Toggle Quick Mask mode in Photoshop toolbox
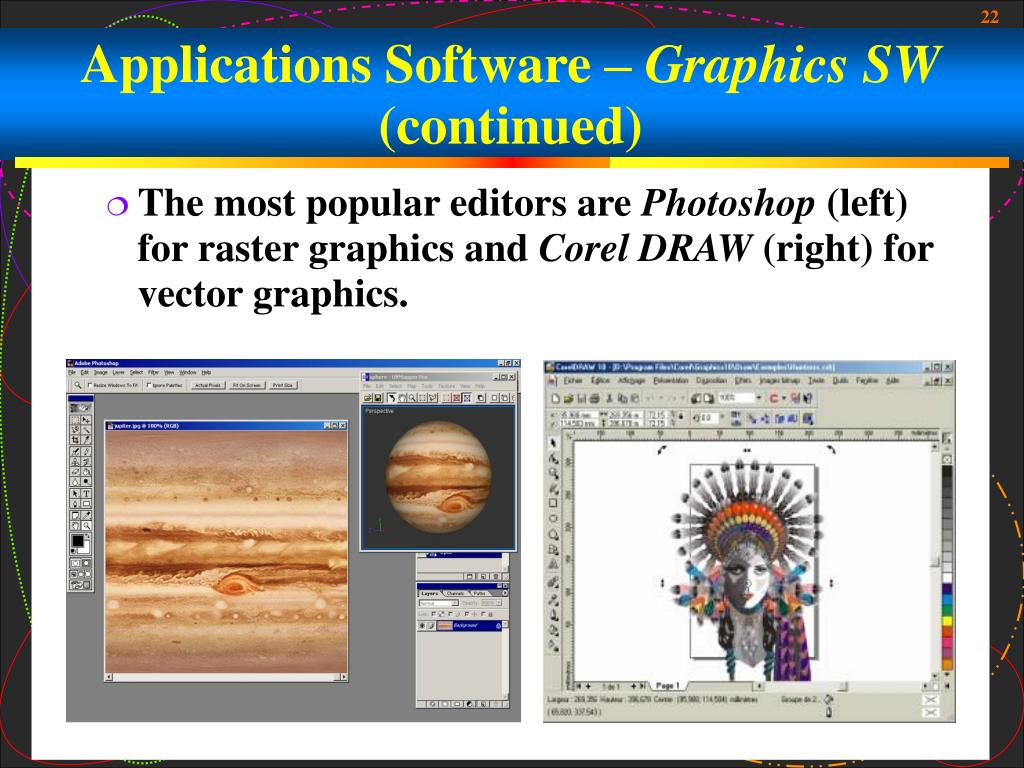 [86, 563]
